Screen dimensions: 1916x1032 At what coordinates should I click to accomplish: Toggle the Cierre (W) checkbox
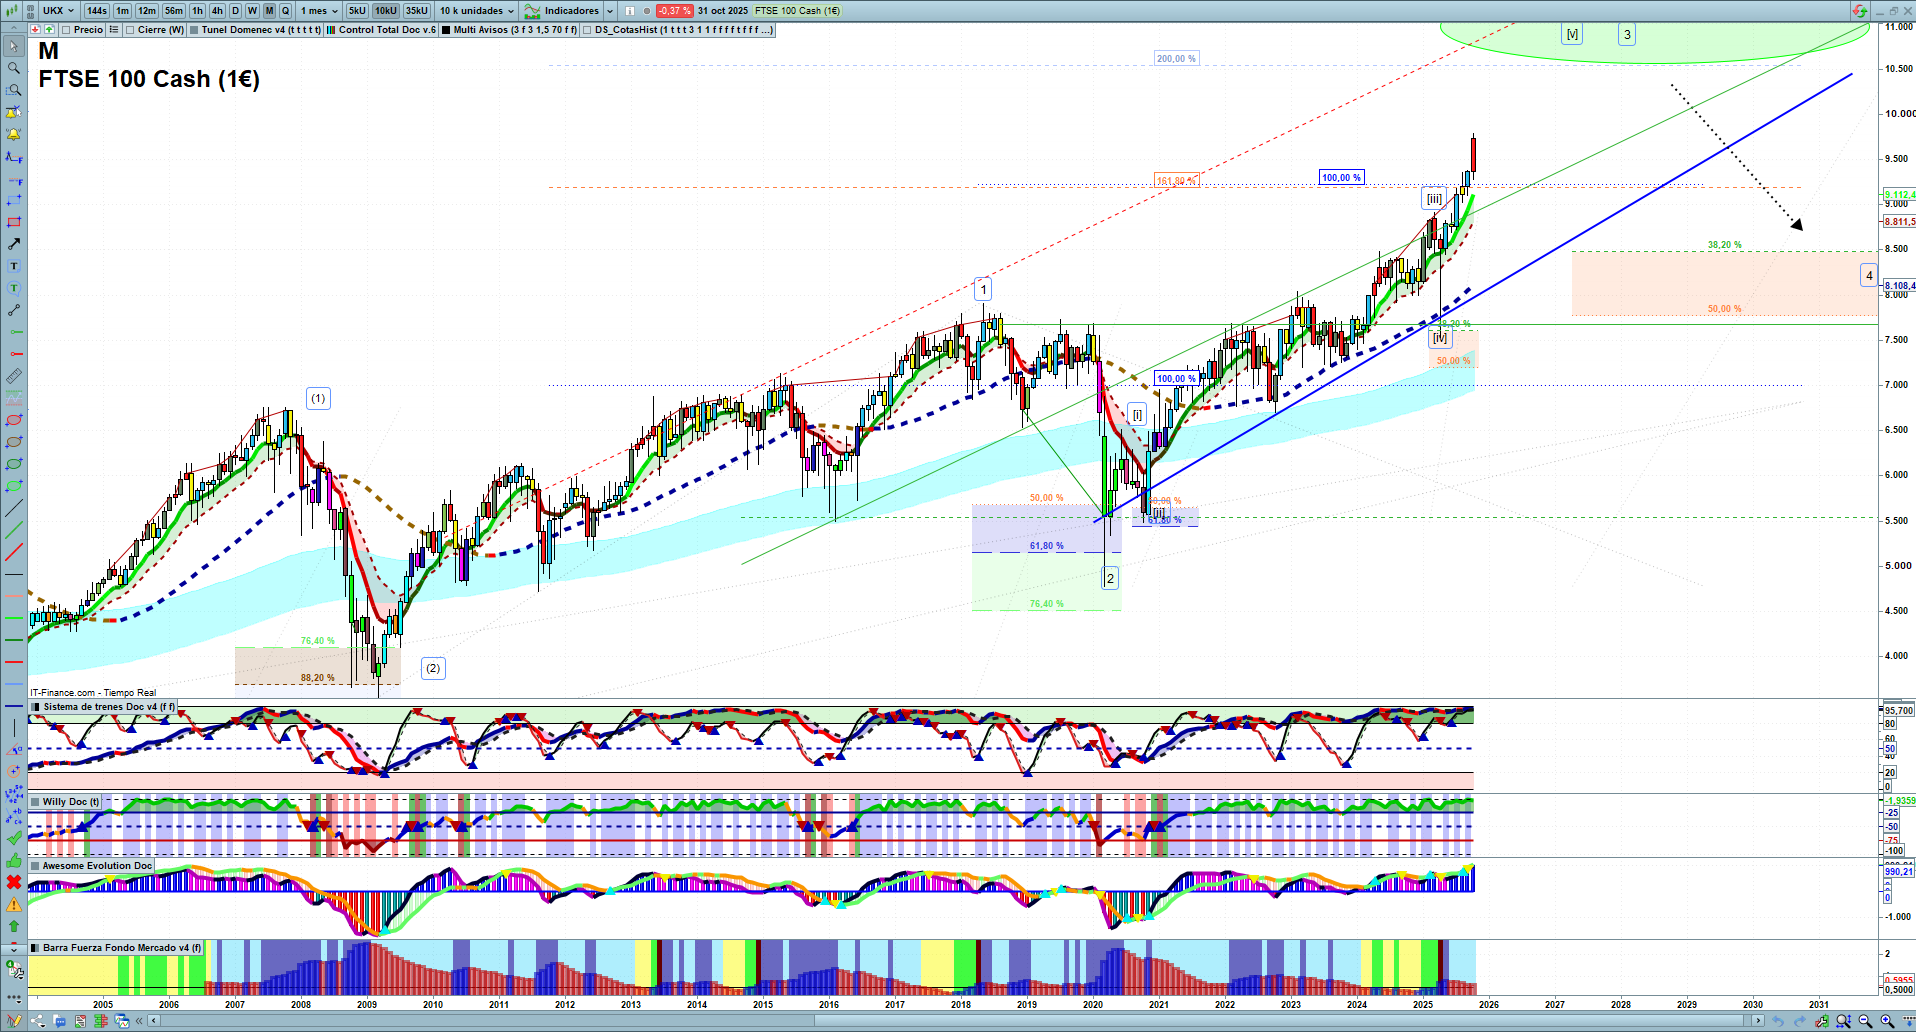[x=130, y=30]
